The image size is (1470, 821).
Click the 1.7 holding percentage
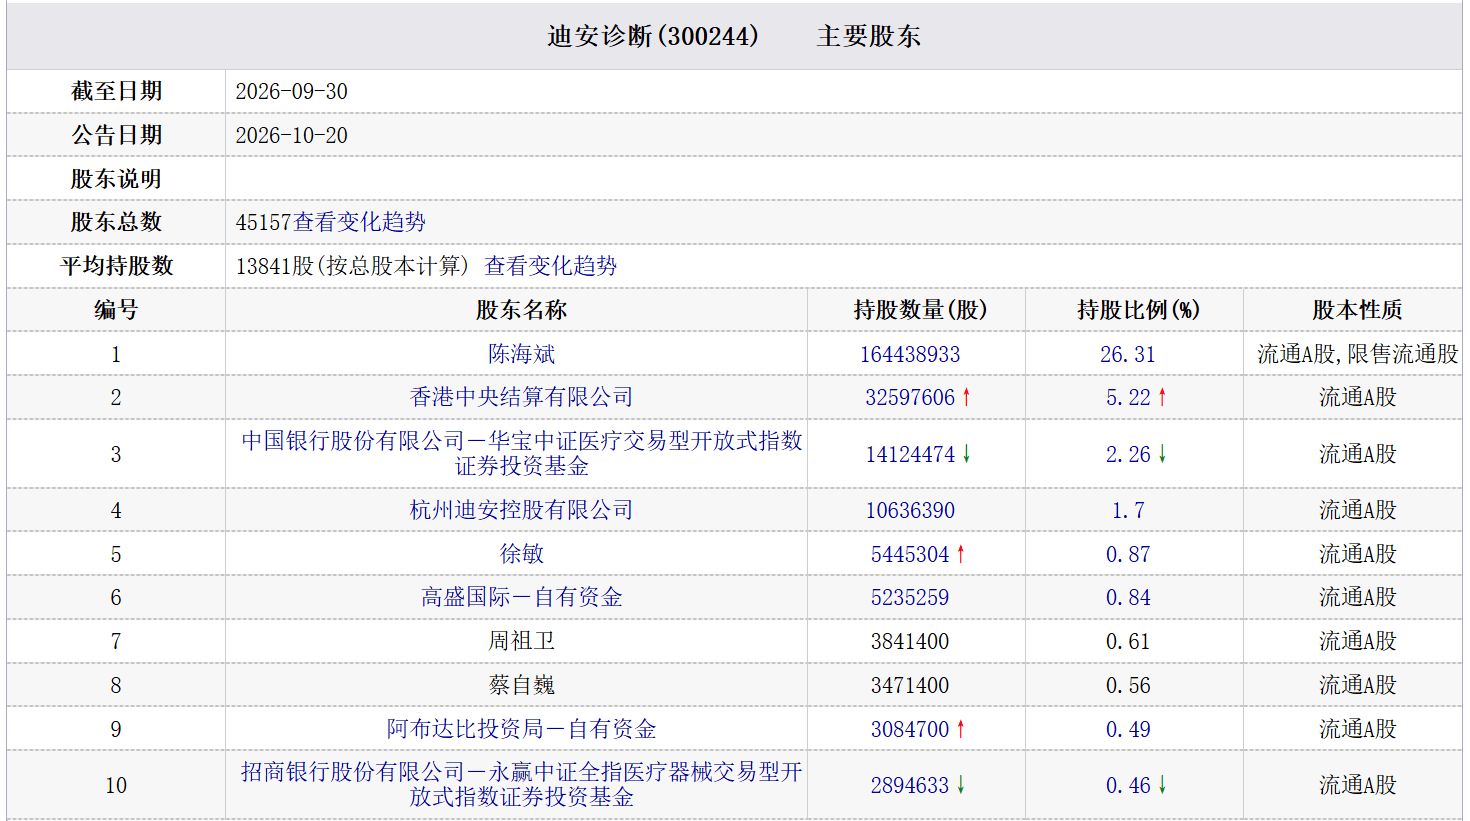click(1128, 510)
